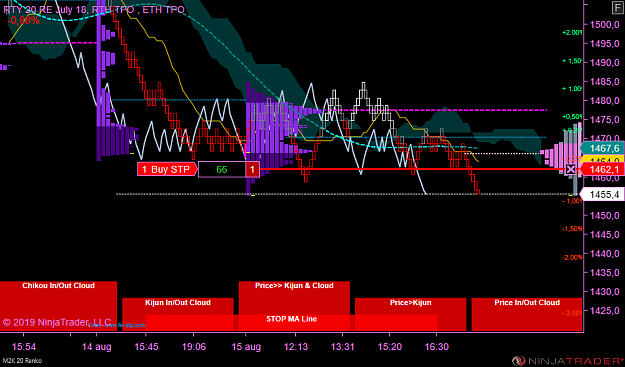Click the 1450,0 price axis label
Viewport: 625px width, 367px height.
(x=604, y=216)
